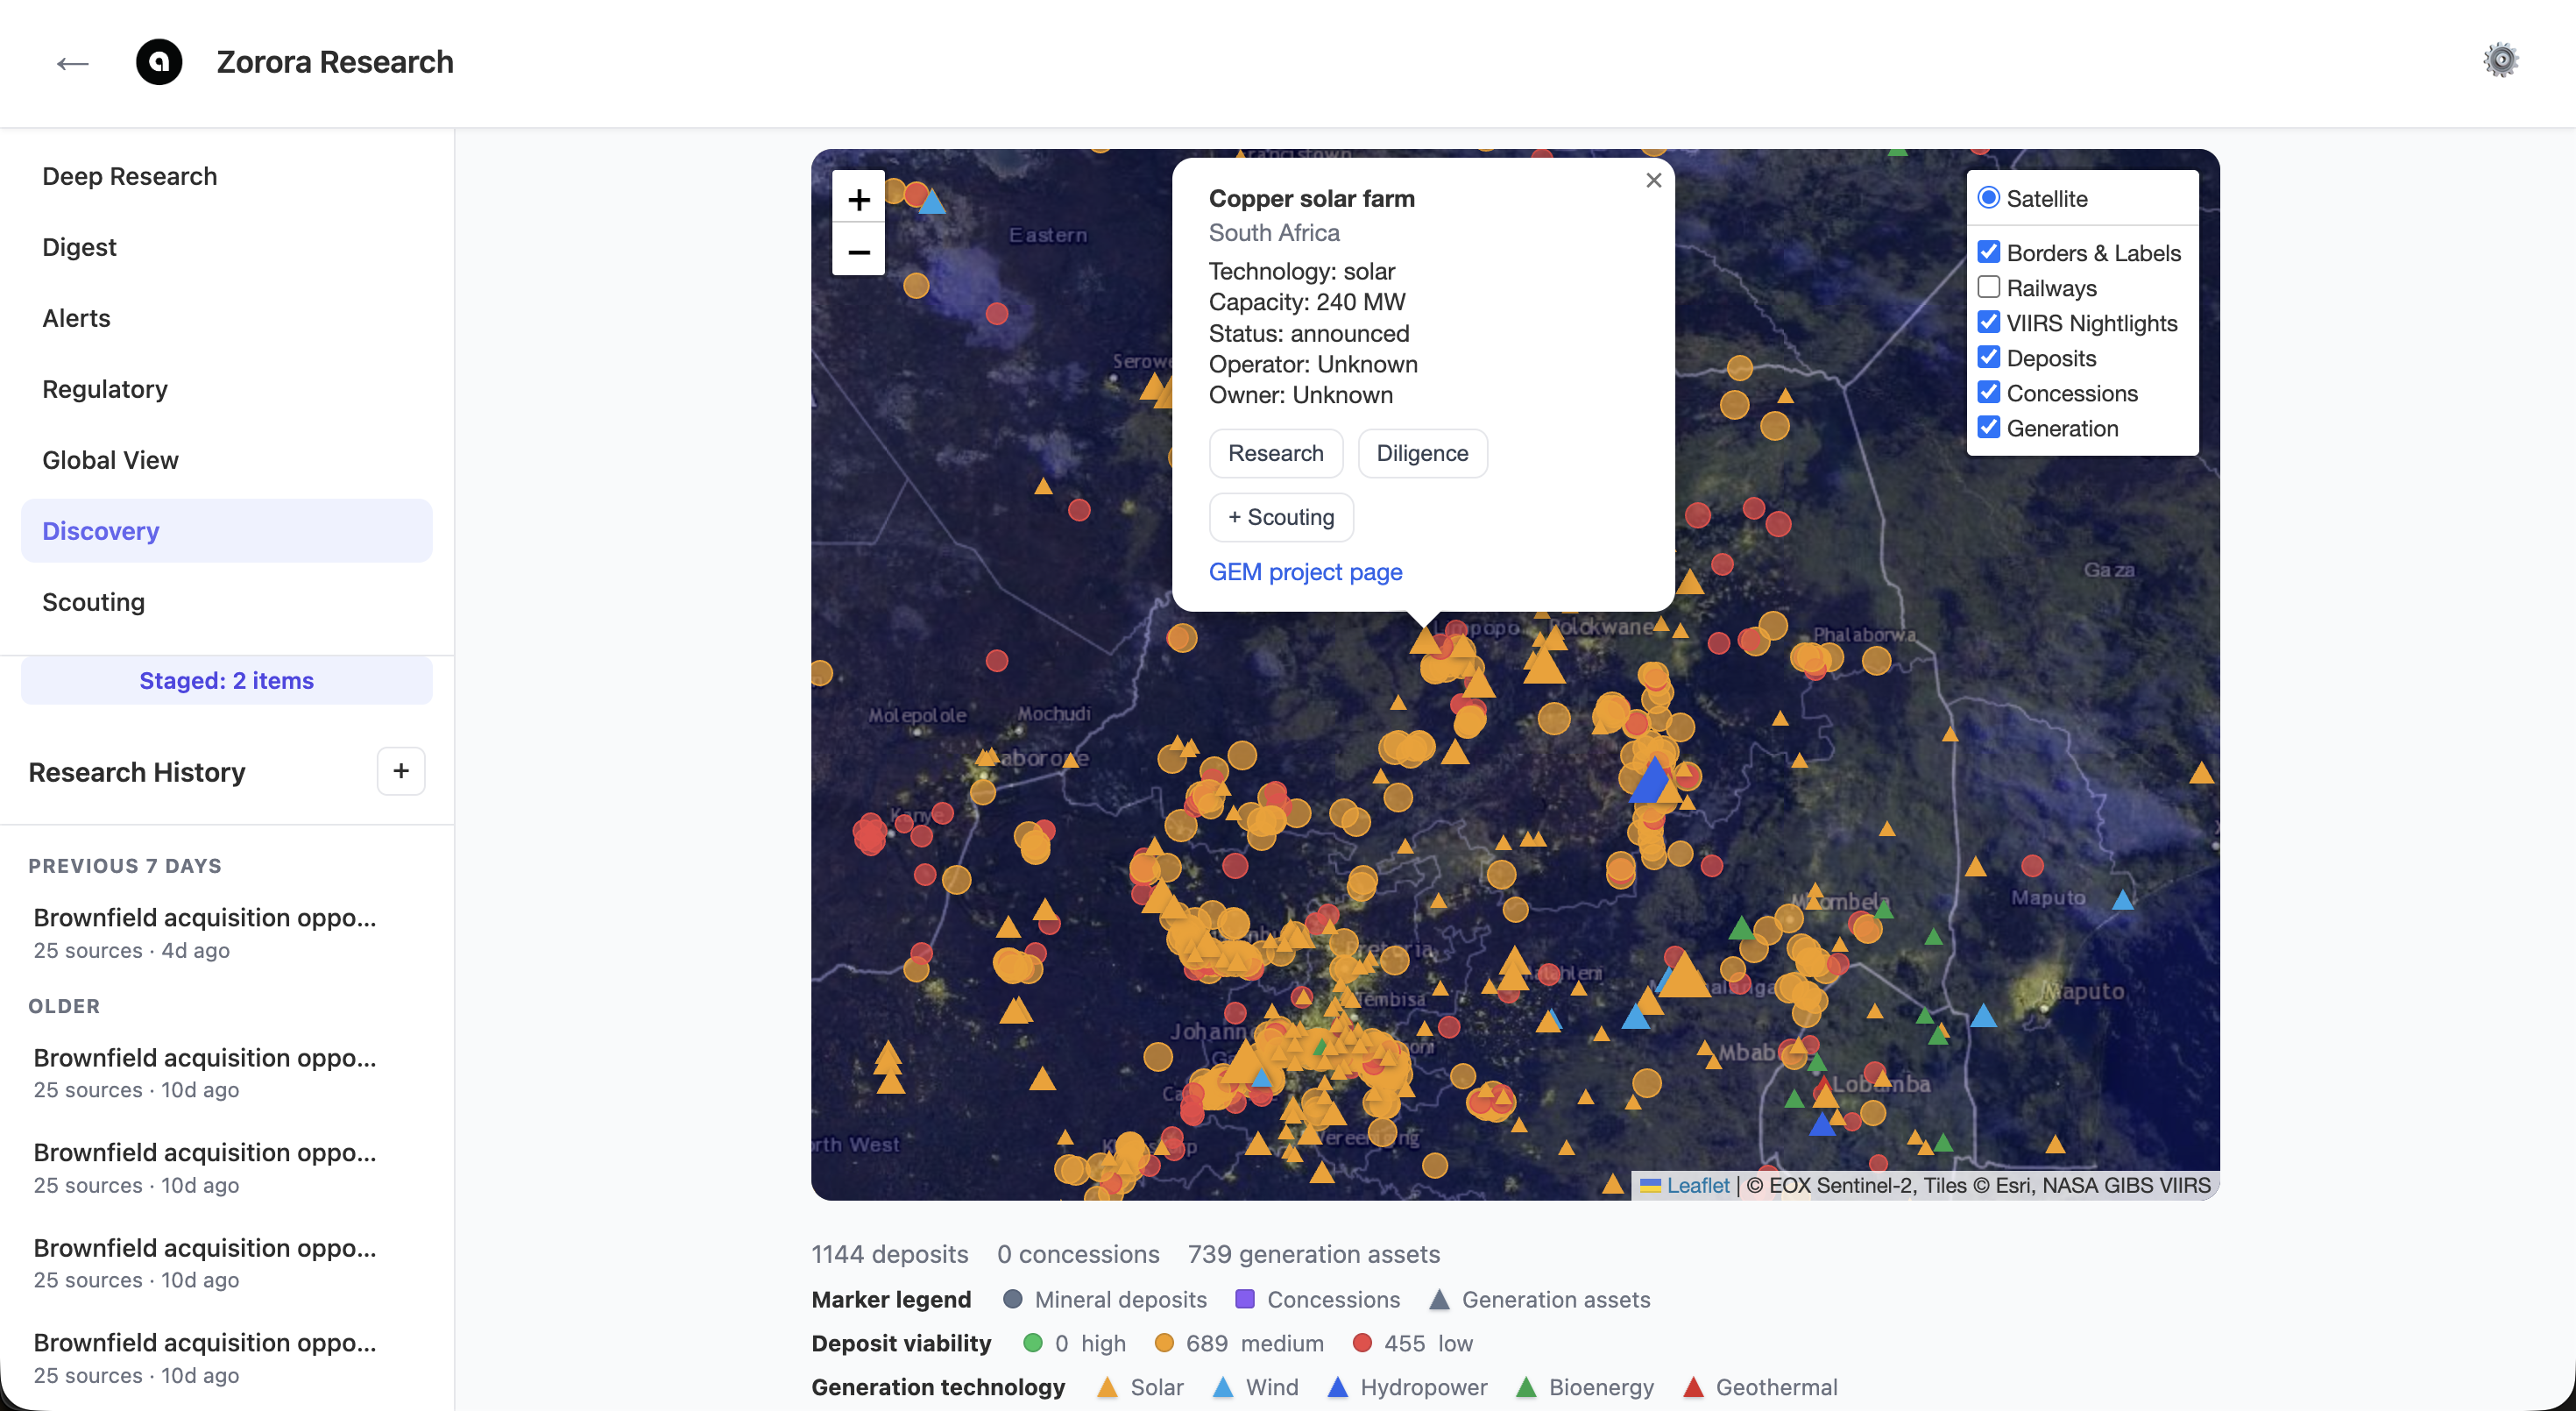Close the Copper solar farm popup
Image resolution: width=2576 pixels, height=1411 pixels.
[1653, 180]
